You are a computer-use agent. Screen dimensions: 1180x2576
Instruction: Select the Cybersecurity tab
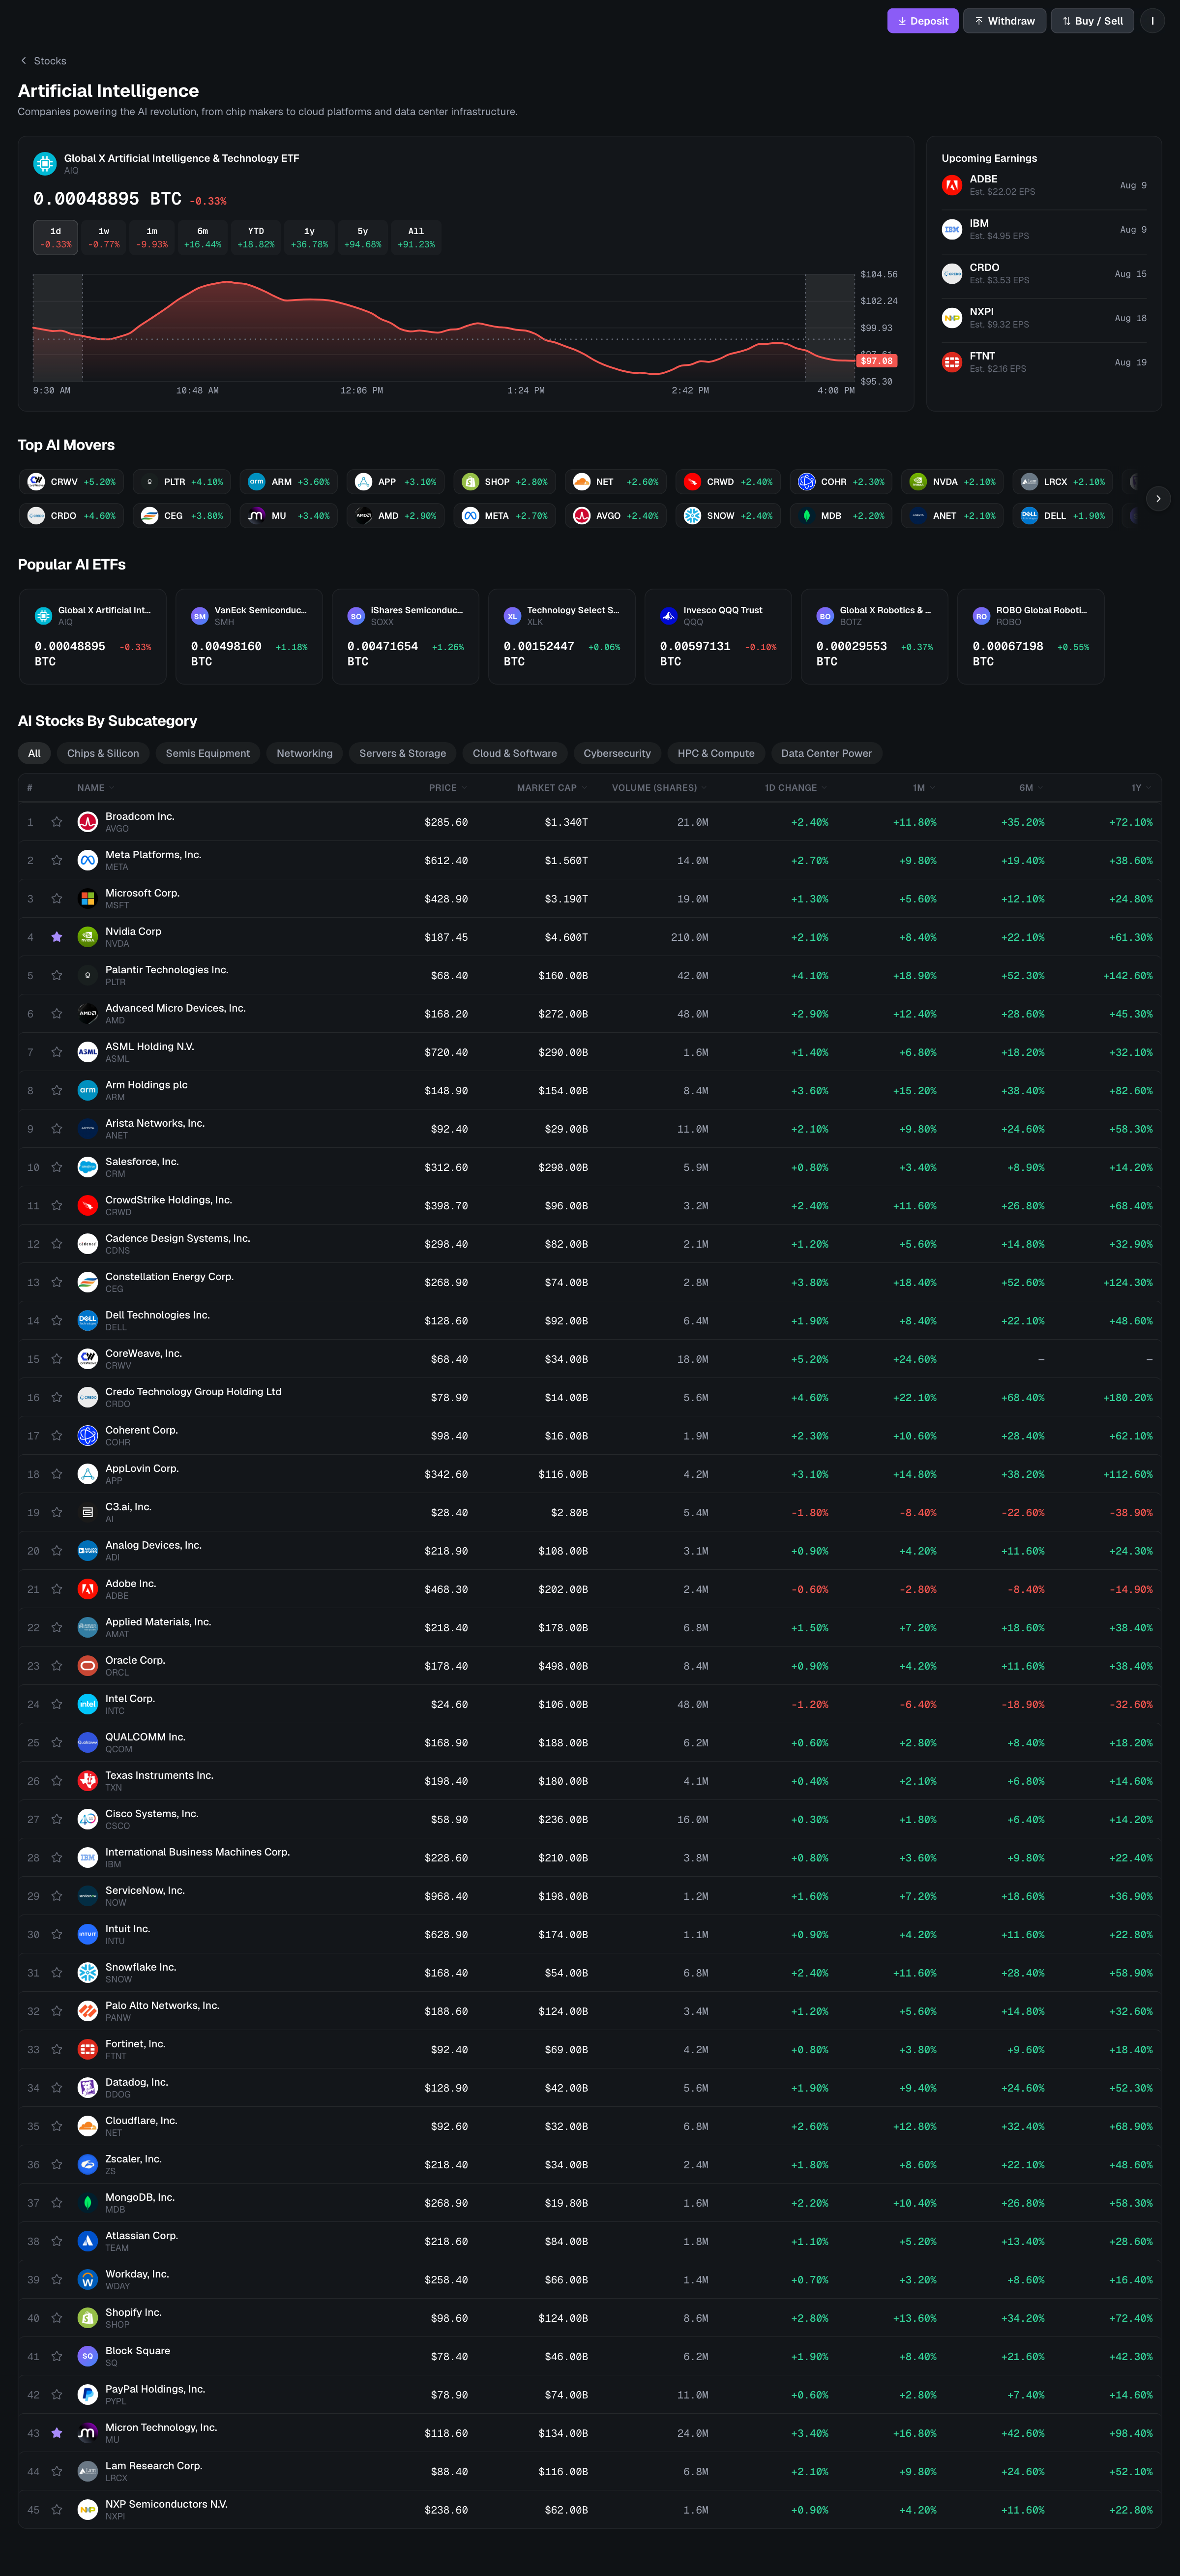(617, 753)
